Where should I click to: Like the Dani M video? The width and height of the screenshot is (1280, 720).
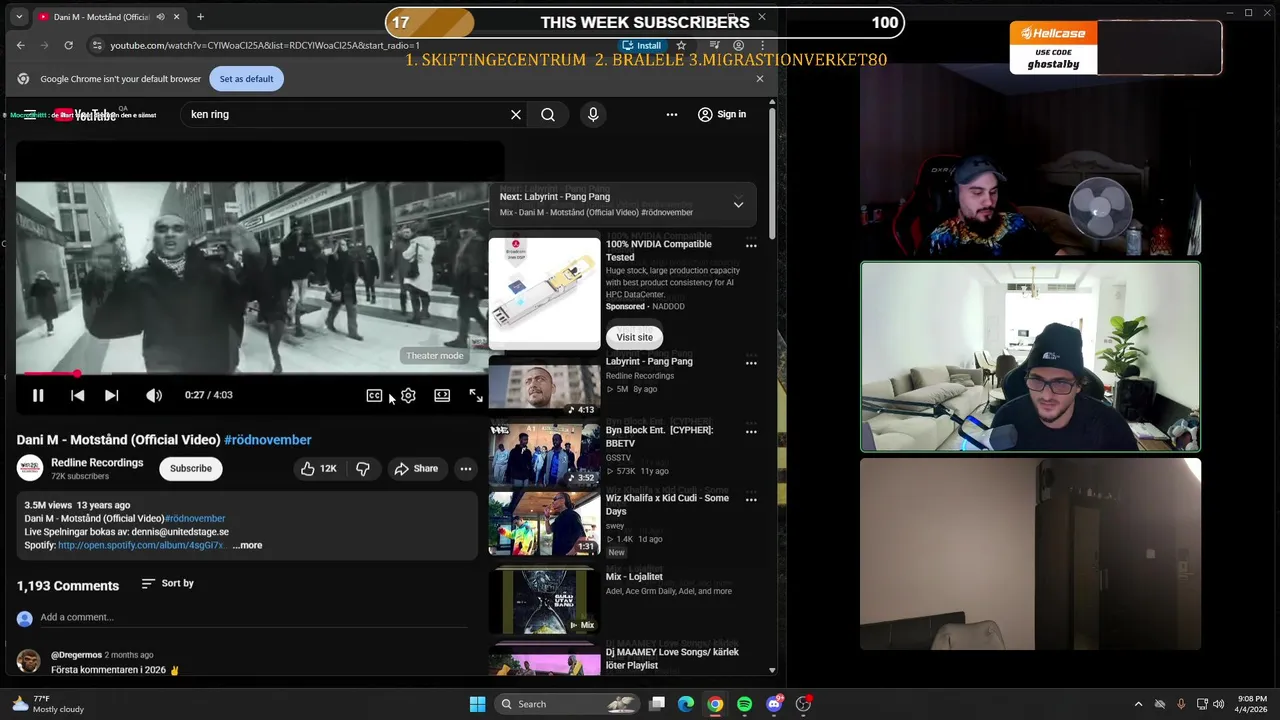coord(319,468)
